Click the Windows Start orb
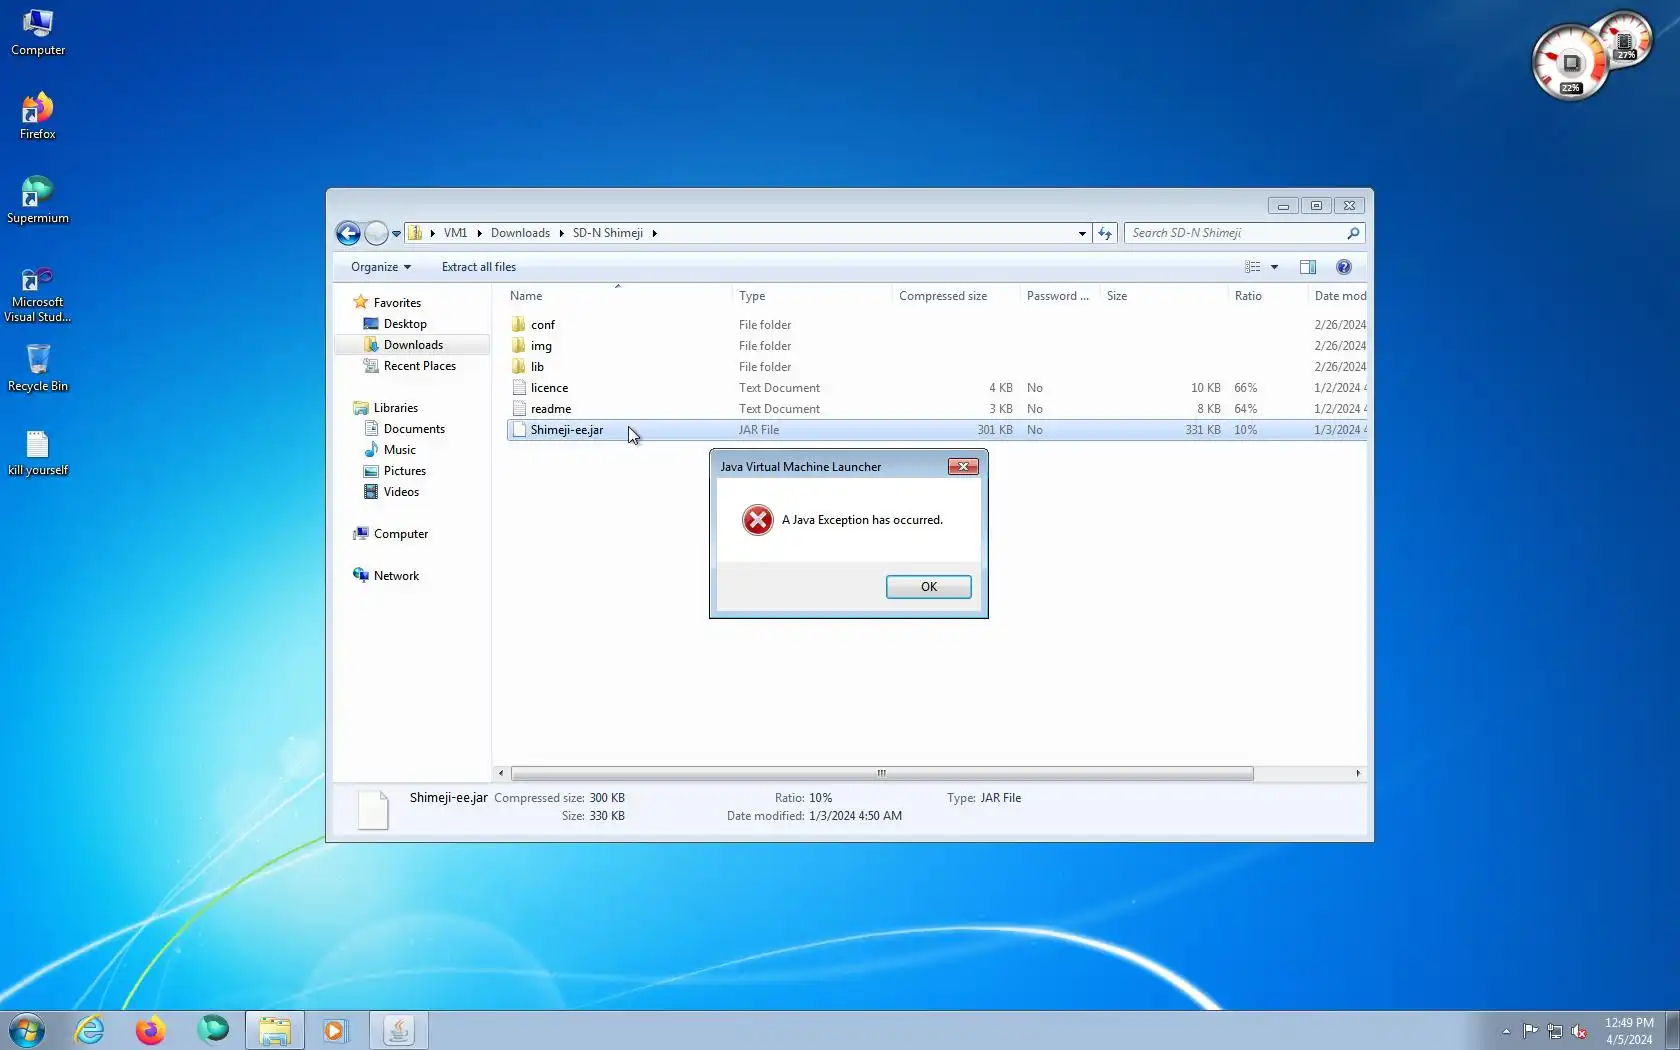The height and width of the screenshot is (1050, 1680). point(27,1030)
